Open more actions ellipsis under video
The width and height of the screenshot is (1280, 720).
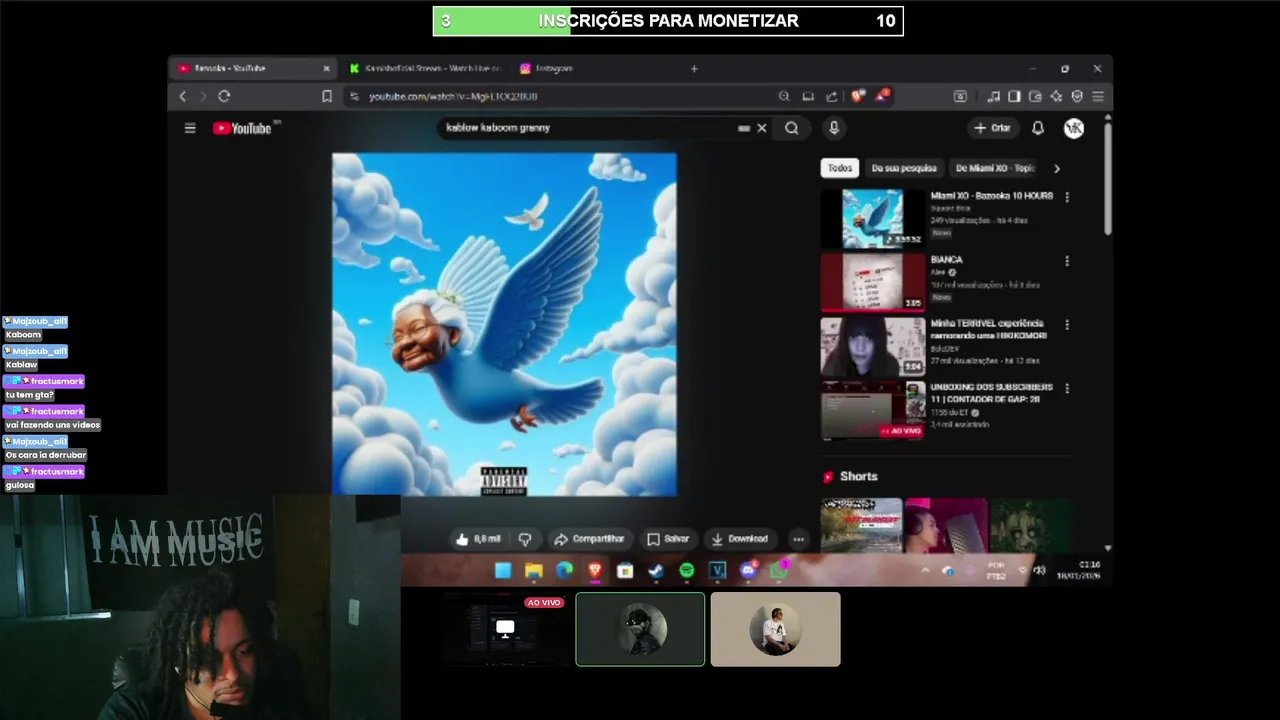click(798, 539)
